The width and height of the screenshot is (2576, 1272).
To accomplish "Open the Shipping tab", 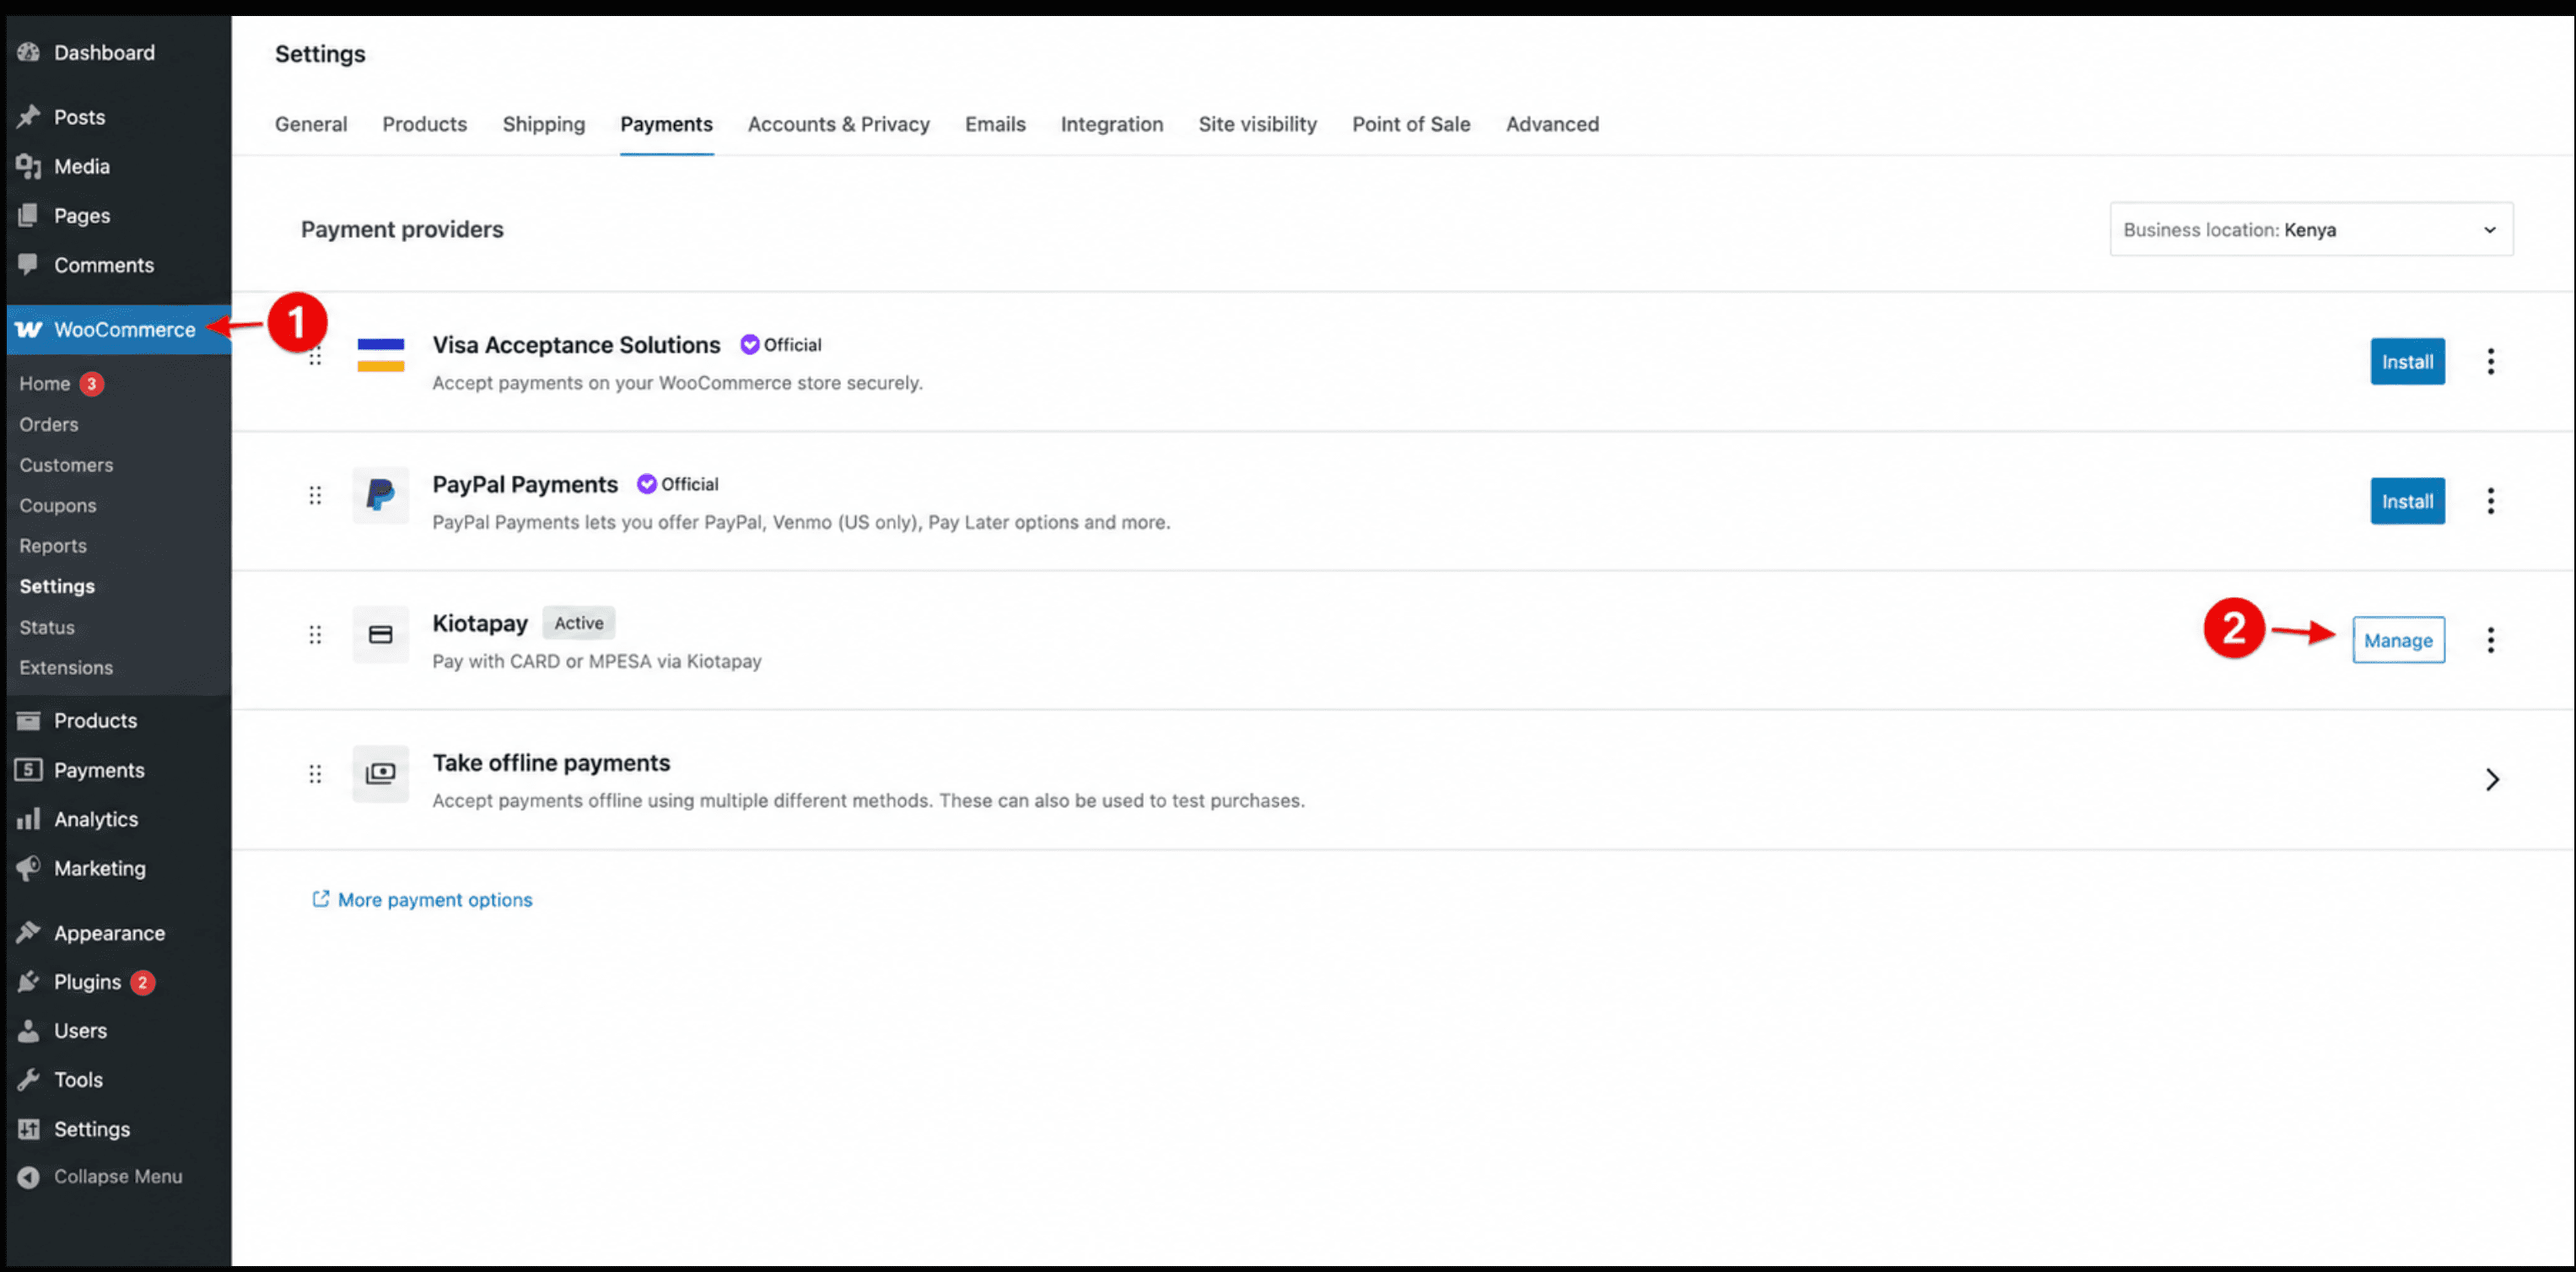I will [543, 124].
